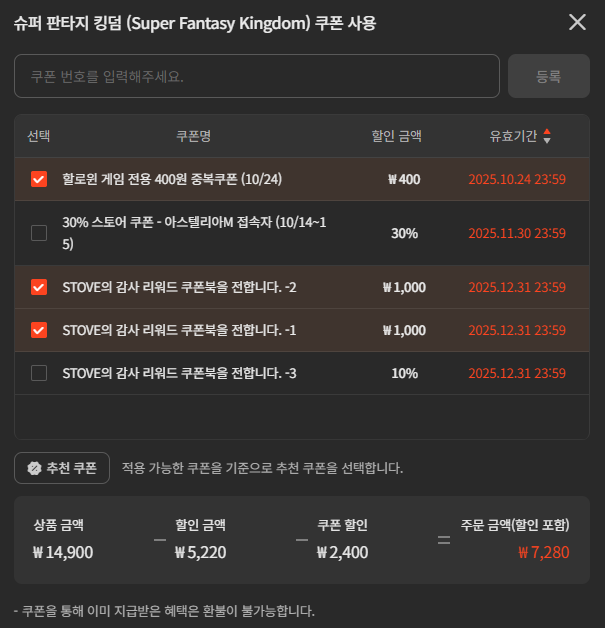Viewport: 605px width, 628px height.
Task: Click the discount badge icon in 추천 쿠폰
Action: (34, 467)
